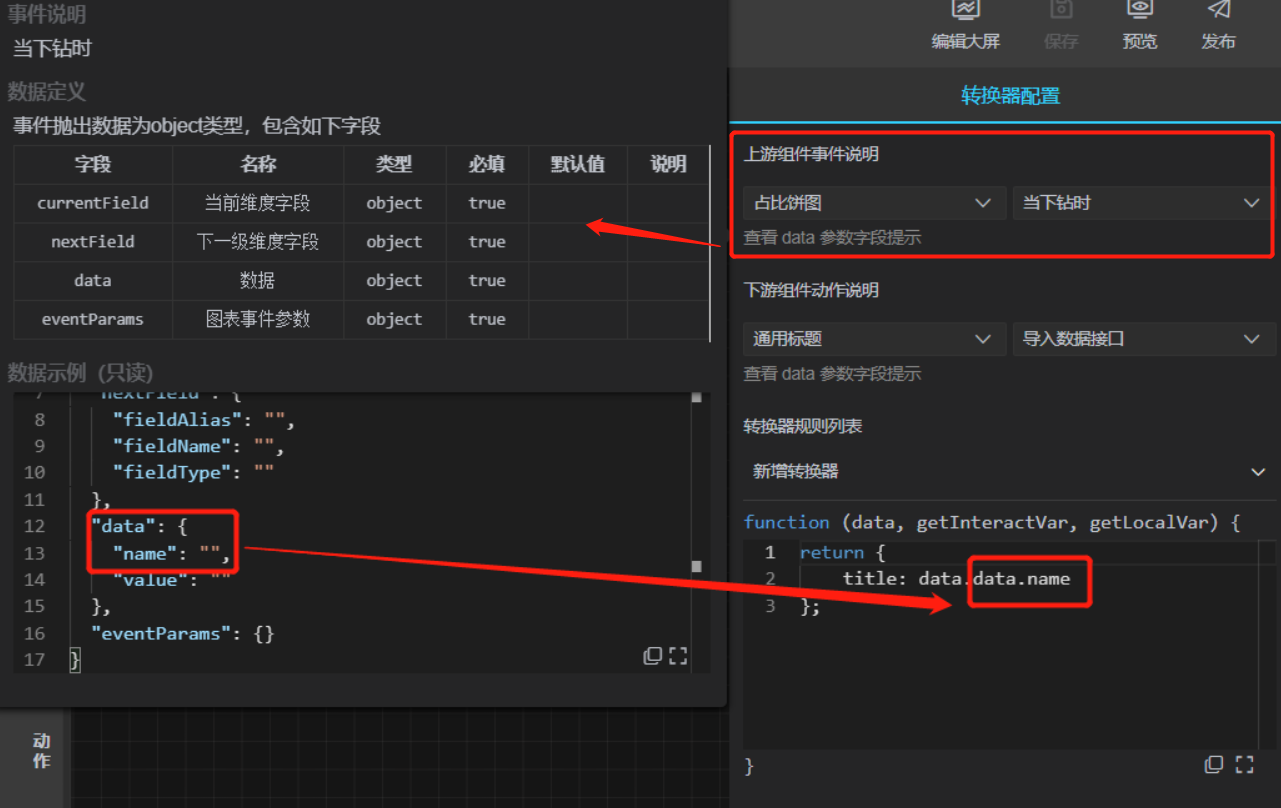Viewport: 1281px width, 808px height.
Task: Click the 数据示例 (只读) heading
Action: (x=80, y=373)
